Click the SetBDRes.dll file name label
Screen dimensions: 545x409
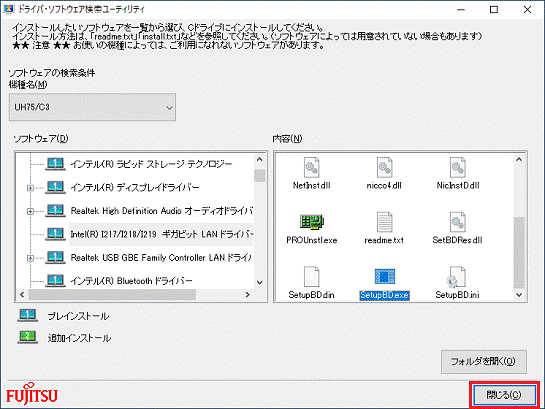[x=457, y=240]
